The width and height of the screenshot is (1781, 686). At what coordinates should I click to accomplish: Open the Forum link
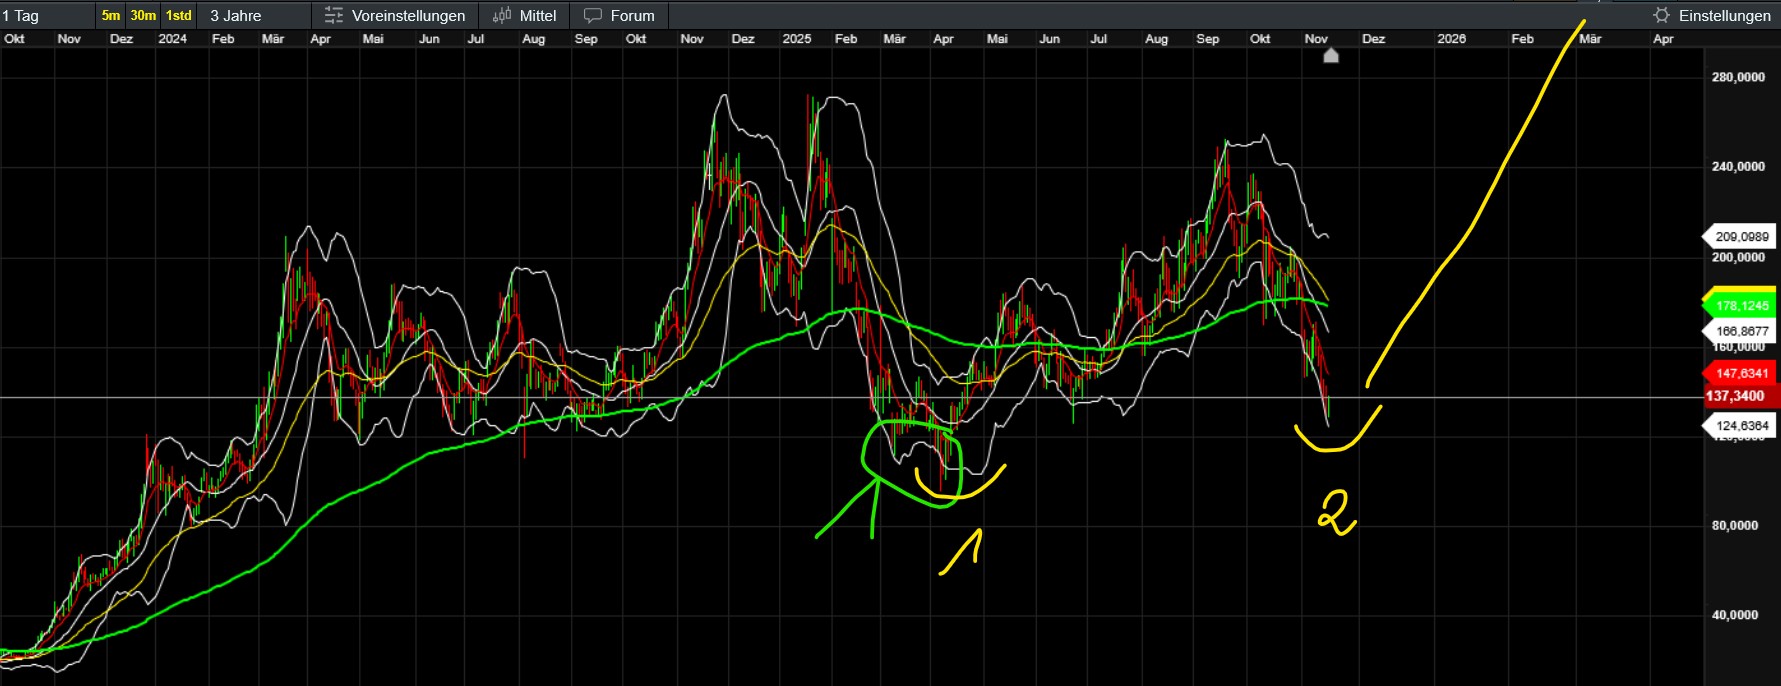point(632,16)
